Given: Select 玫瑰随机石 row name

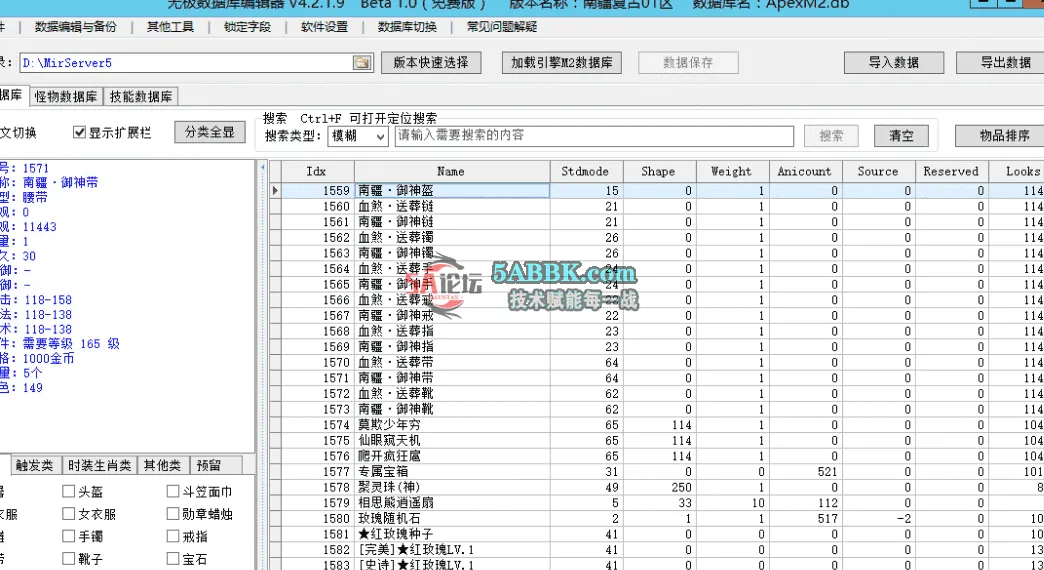Looking at the screenshot, I should (x=452, y=518).
